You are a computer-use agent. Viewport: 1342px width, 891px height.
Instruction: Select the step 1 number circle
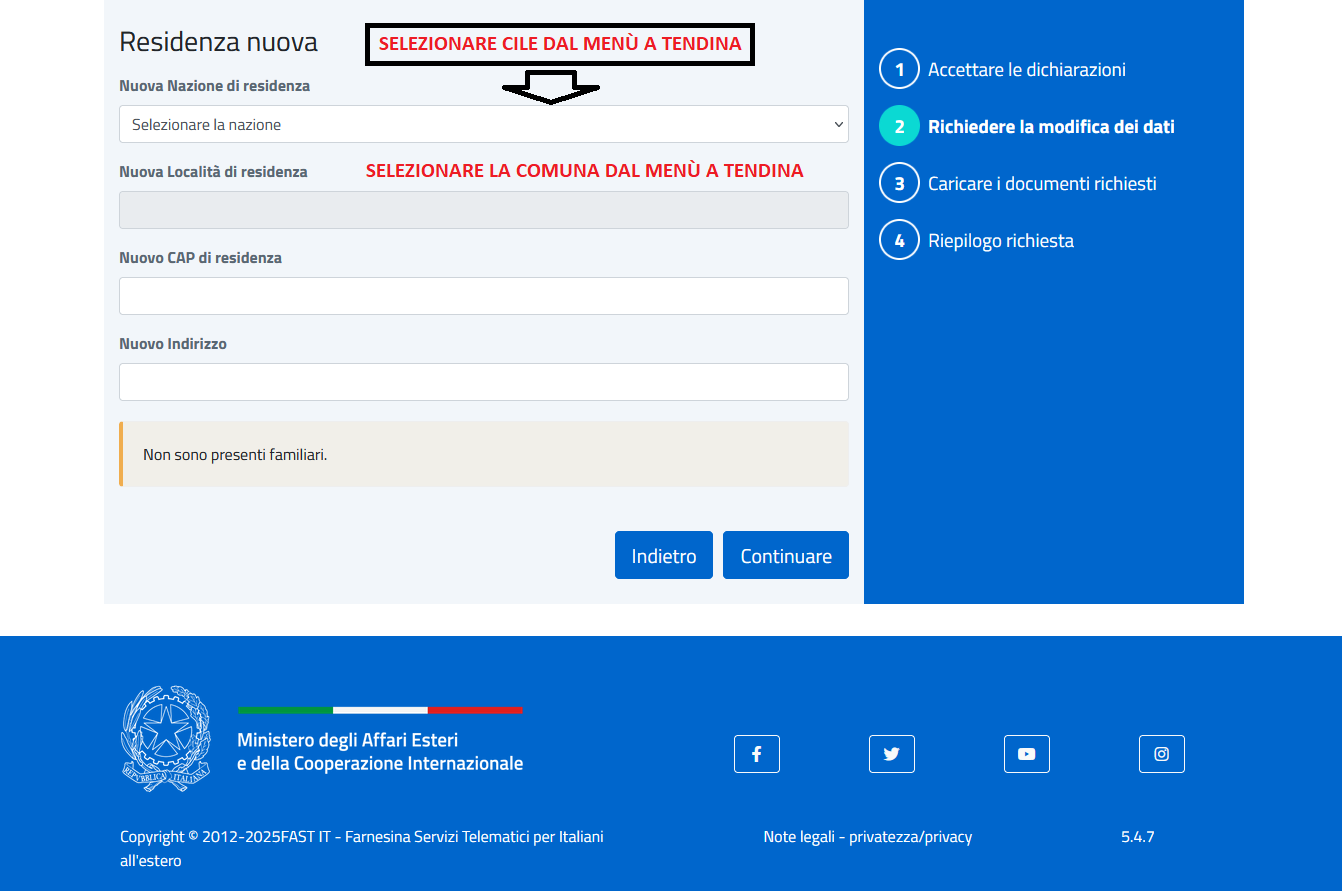(898, 70)
